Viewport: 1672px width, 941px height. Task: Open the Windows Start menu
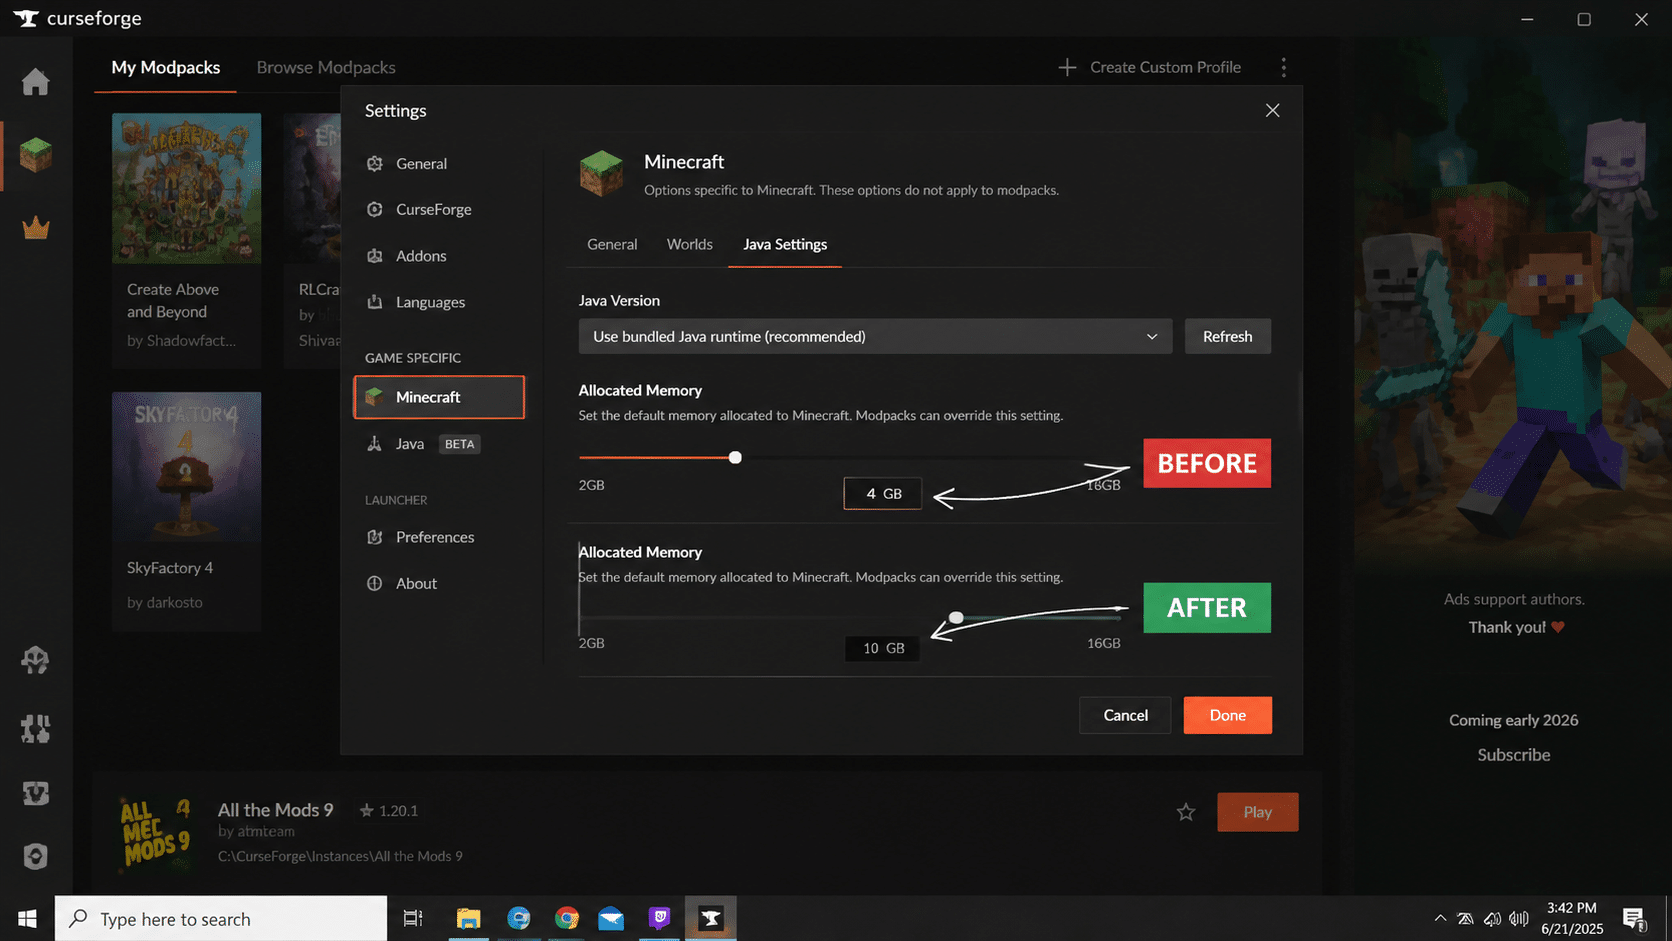(27, 918)
